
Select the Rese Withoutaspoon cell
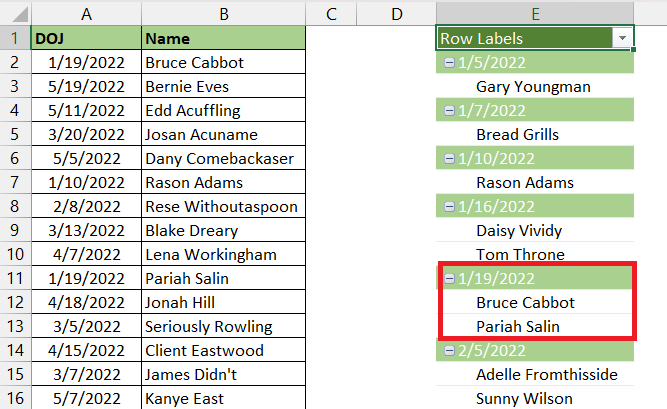point(224,206)
